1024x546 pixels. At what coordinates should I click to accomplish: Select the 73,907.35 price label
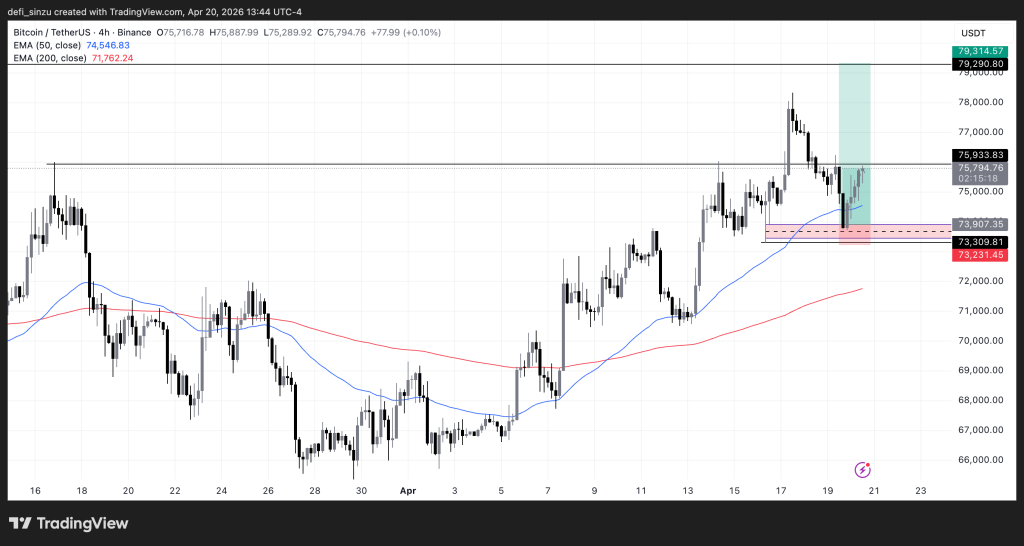(980, 225)
